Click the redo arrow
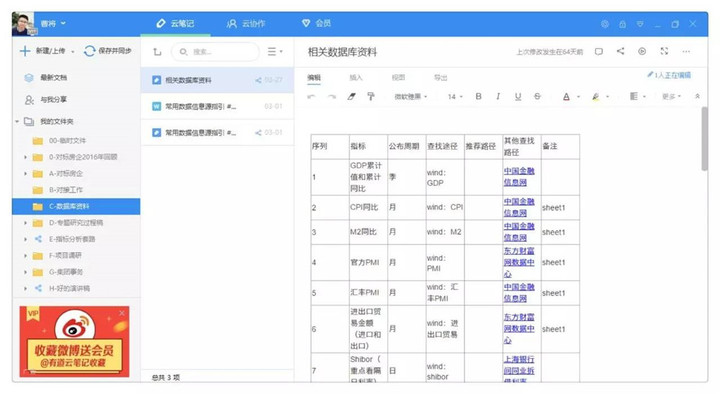The height and width of the screenshot is (394, 720). pyautogui.click(x=332, y=96)
